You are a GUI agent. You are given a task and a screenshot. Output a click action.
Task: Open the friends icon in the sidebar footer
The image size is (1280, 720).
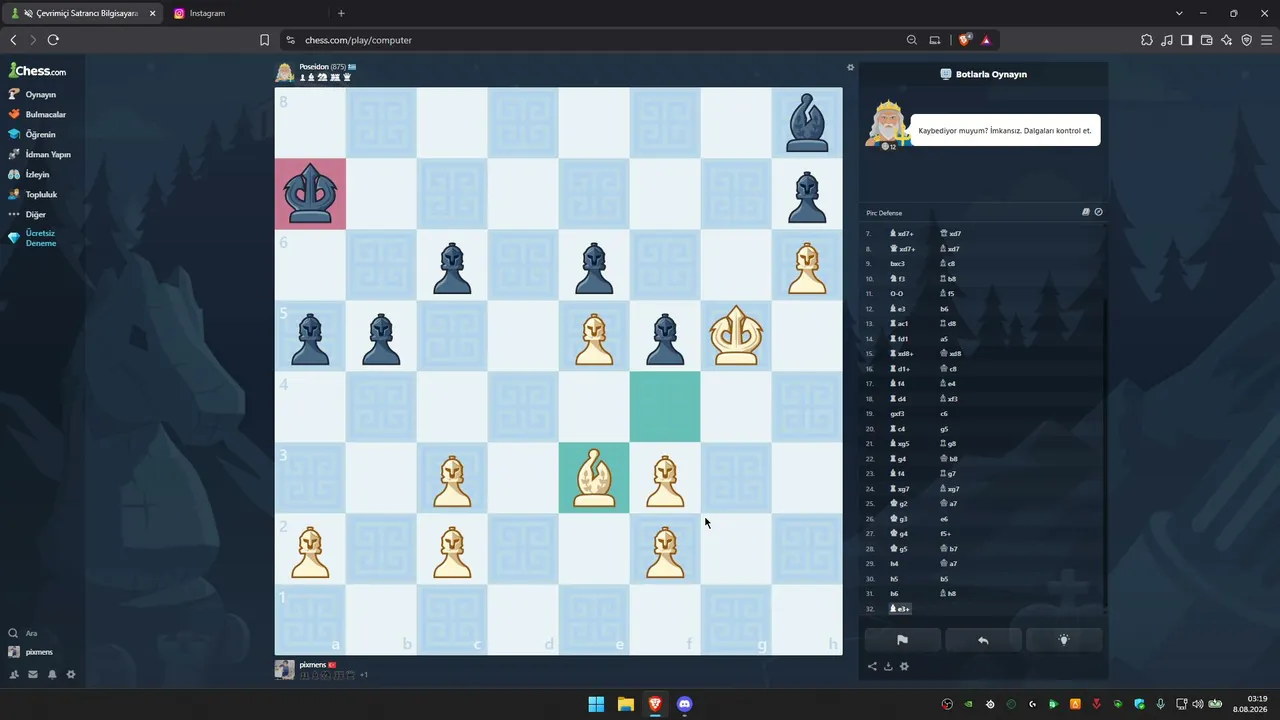click(x=14, y=674)
